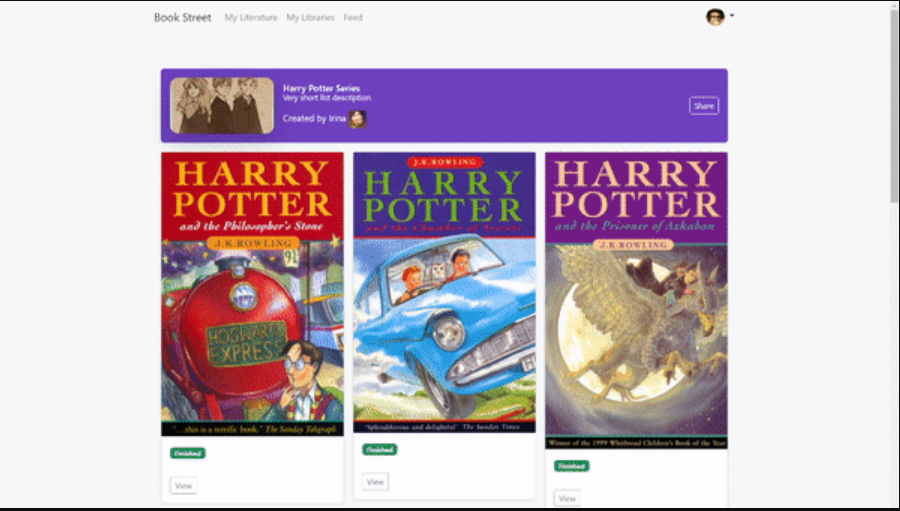The width and height of the screenshot is (900, 511).
Task: Go to My Libraries
Action: pyautogui.click(x=310, y=18)
